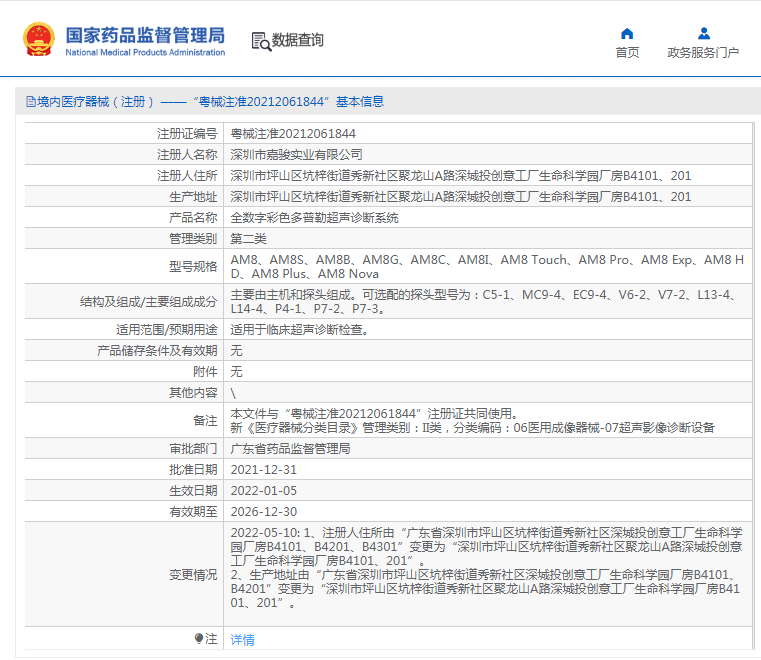Screen dimensions: 761x660
Task: Click the bullet icon beside 注
Action: coord(198,639)
